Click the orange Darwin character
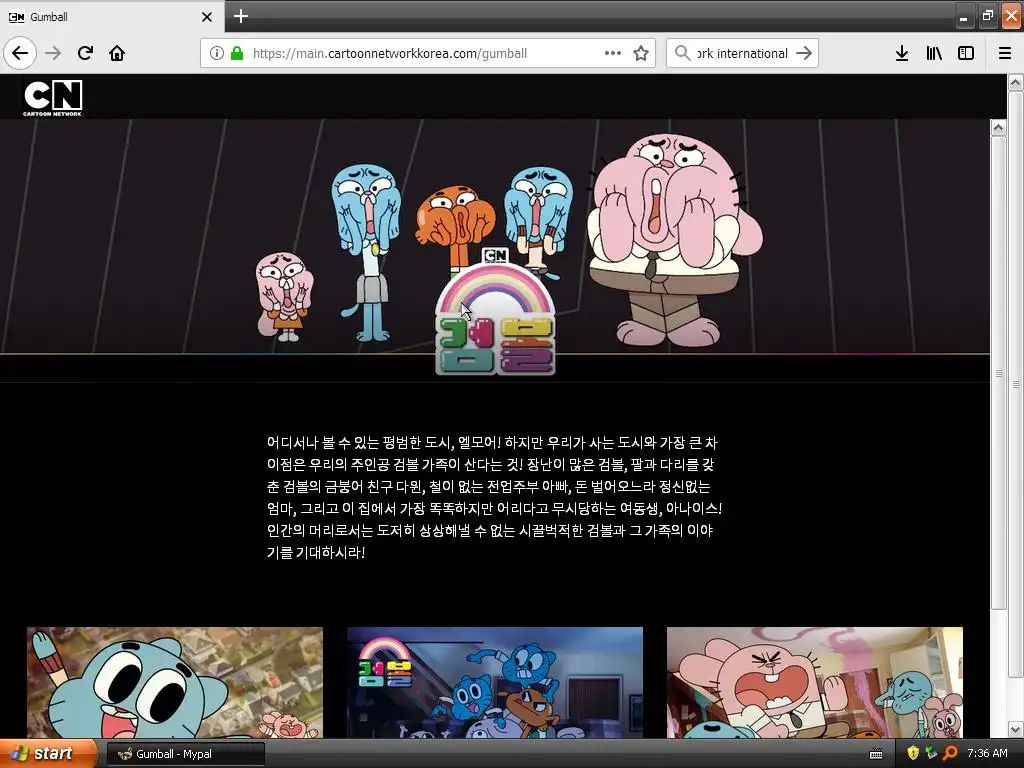 point(455,225)
